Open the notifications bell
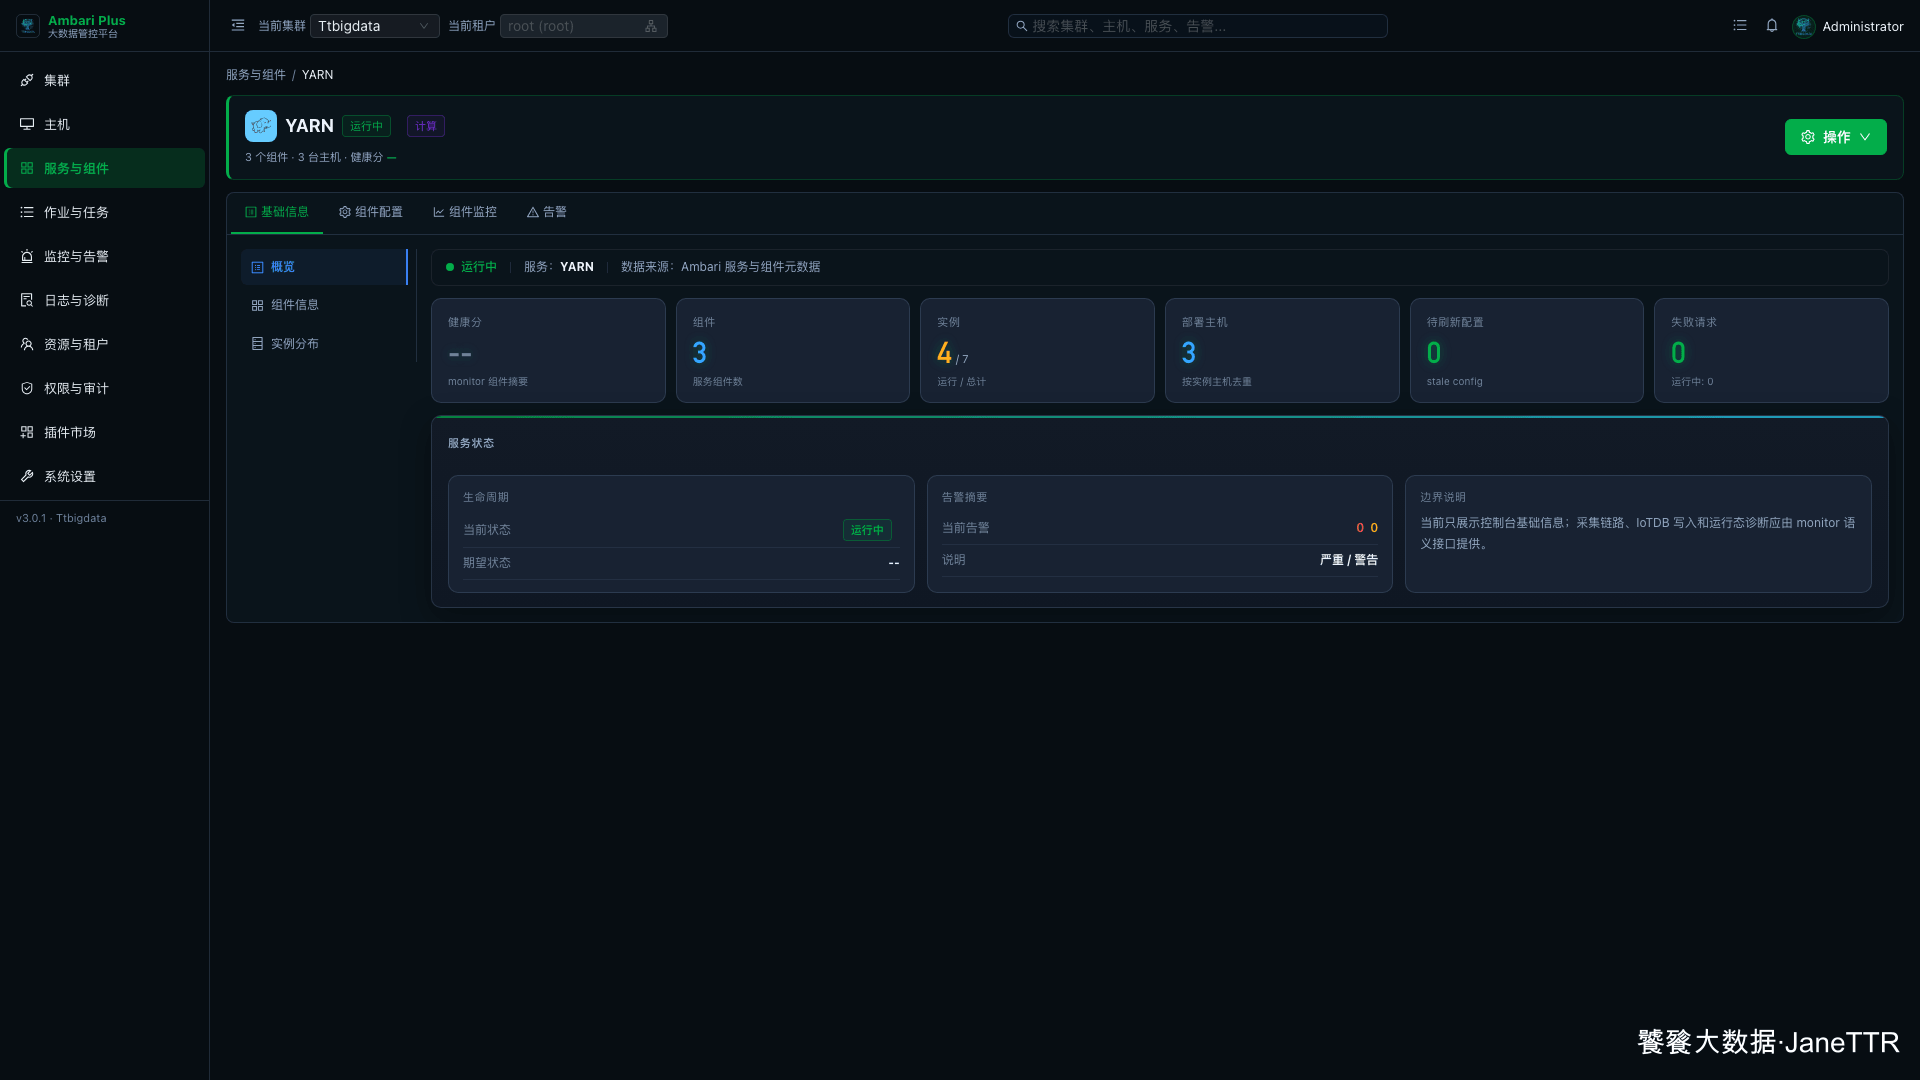Viewport: 1920px width, 1080px height. pyautogui.click(x=1772, y=26)
